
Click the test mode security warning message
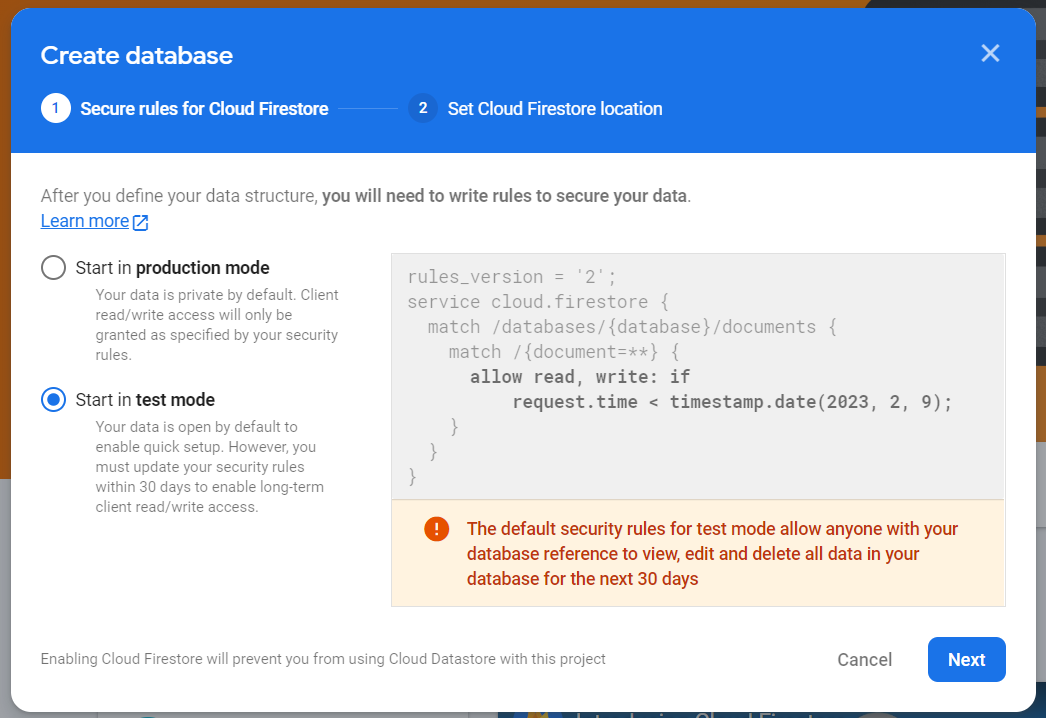(712, 554)
